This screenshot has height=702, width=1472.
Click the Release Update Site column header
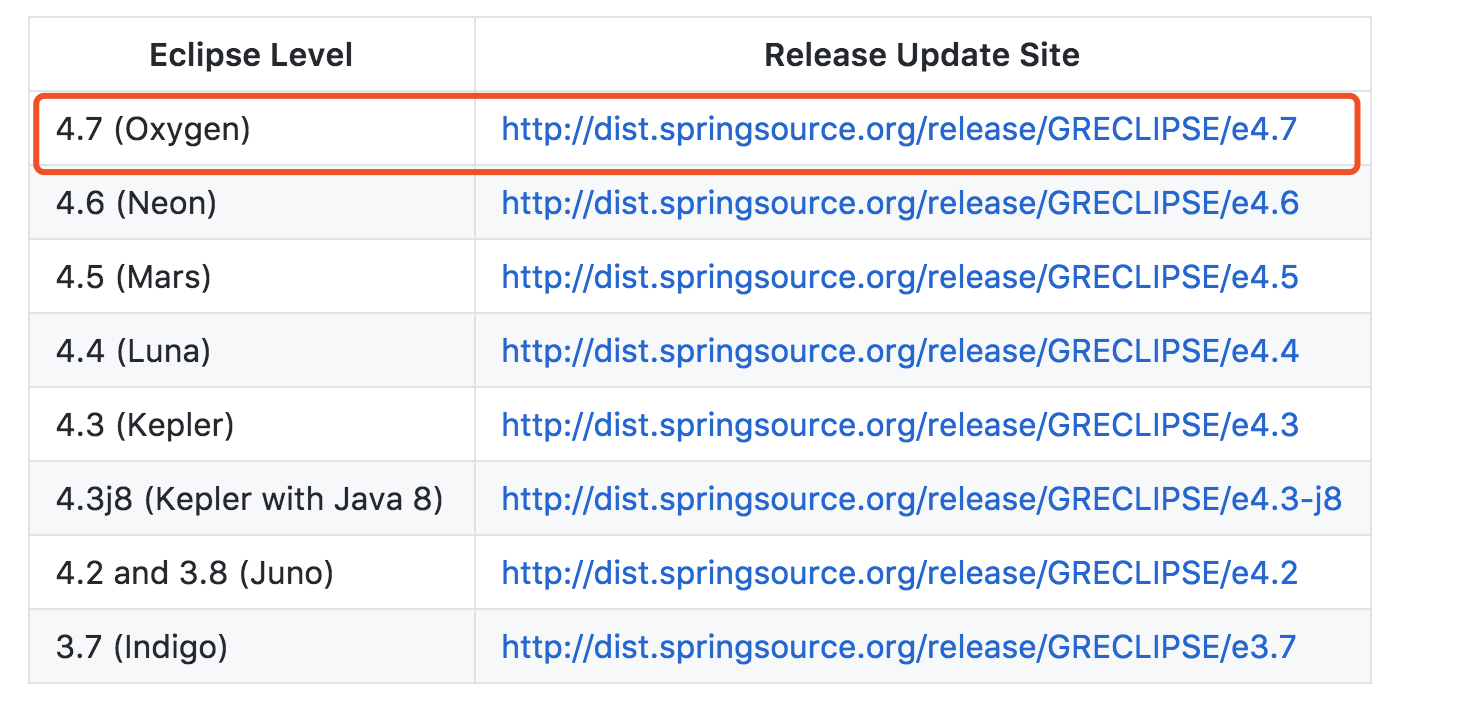pyautogui.click(x=922, y=55)
